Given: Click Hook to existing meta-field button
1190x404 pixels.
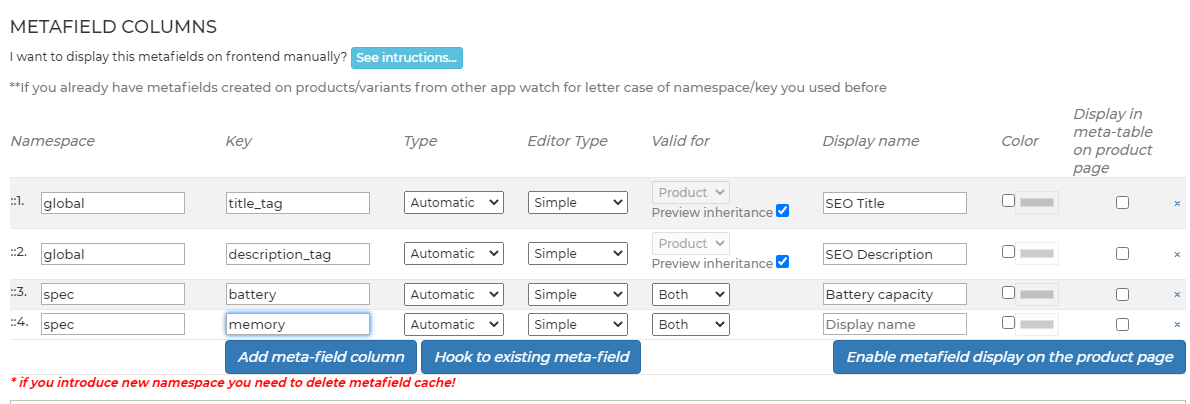Looking at the screenshot, I should click(530, 357).
